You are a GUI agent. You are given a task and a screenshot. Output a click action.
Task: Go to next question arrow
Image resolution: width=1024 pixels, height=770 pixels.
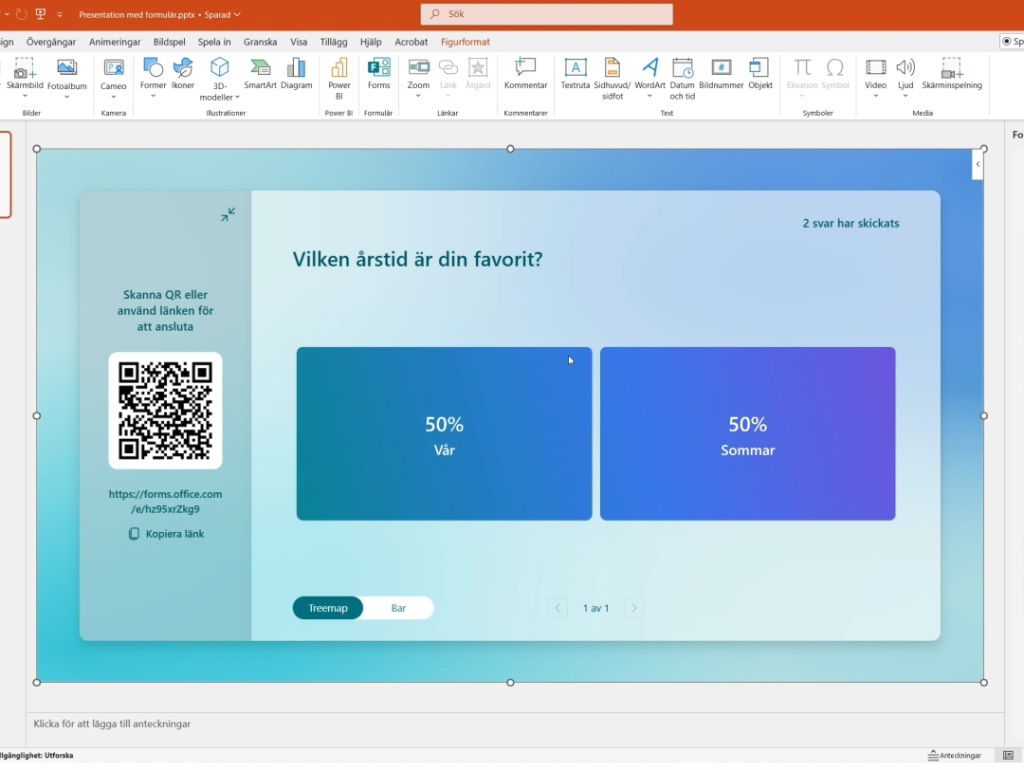tap(634, 608)
